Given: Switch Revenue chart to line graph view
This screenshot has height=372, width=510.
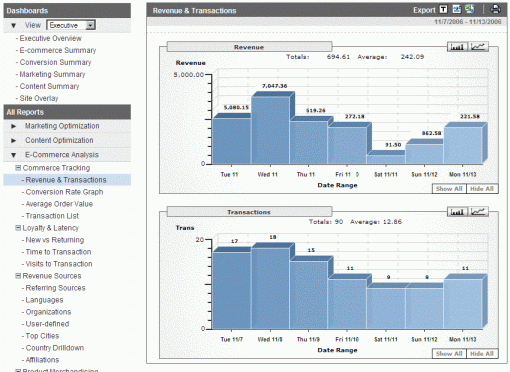Looking at the screenshot, I should (478, 47).
